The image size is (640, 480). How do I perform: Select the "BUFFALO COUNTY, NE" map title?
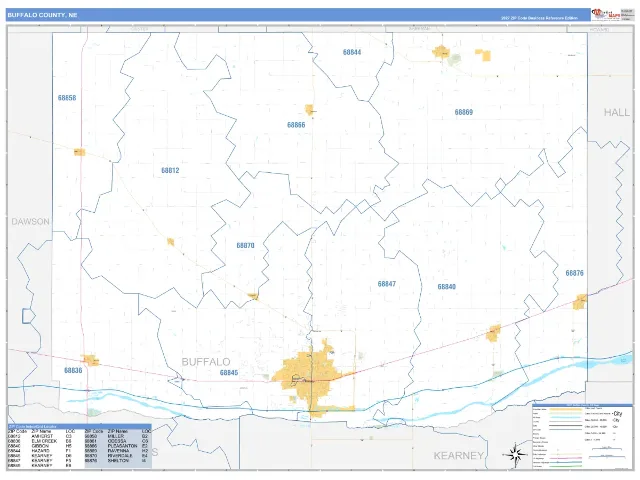[42, 15]
